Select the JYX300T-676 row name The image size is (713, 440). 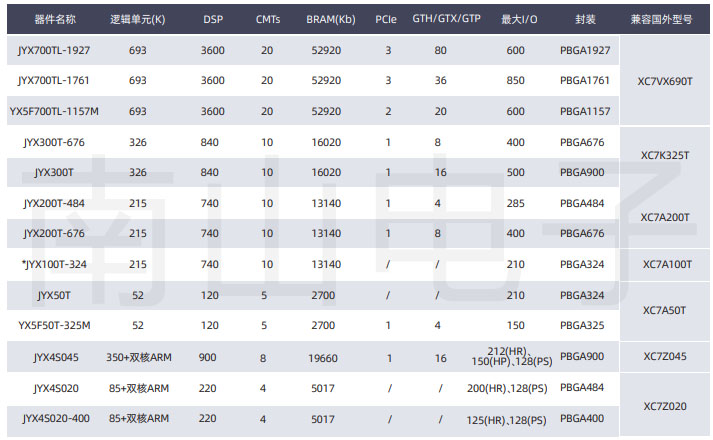54,142
